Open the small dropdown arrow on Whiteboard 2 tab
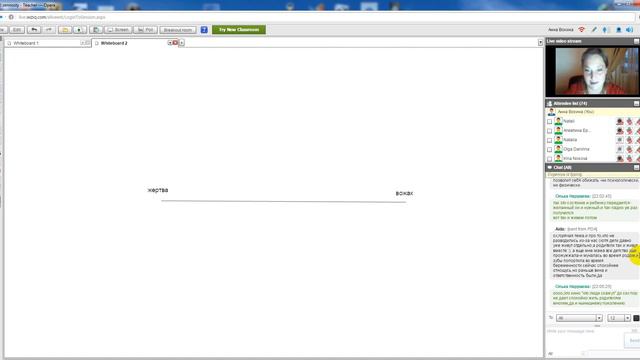 tap(169, 43)
